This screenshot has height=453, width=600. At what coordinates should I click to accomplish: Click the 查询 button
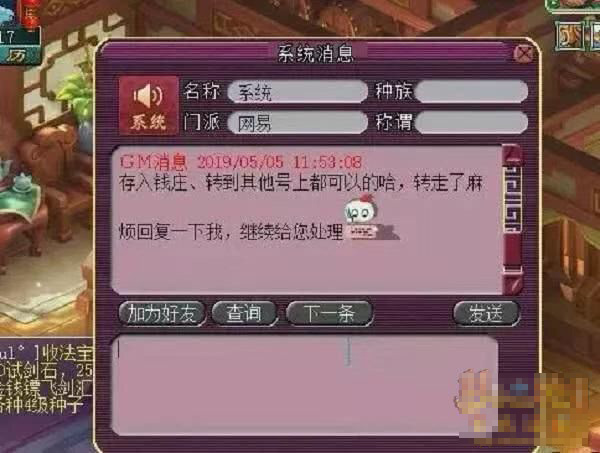[x=244, y=314]
